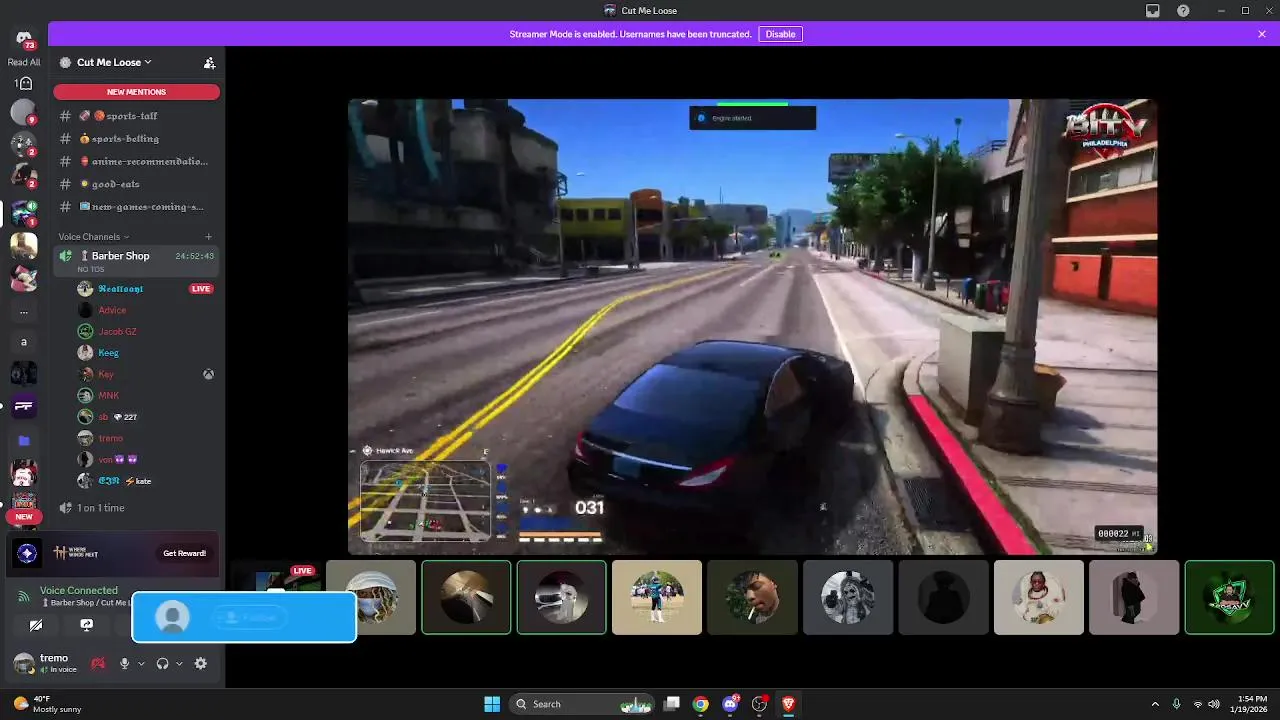Image resolution: width=1280 pixels, height=720 pixels.
Task: Open User Settings gear
Action: (x=201, y=663)
